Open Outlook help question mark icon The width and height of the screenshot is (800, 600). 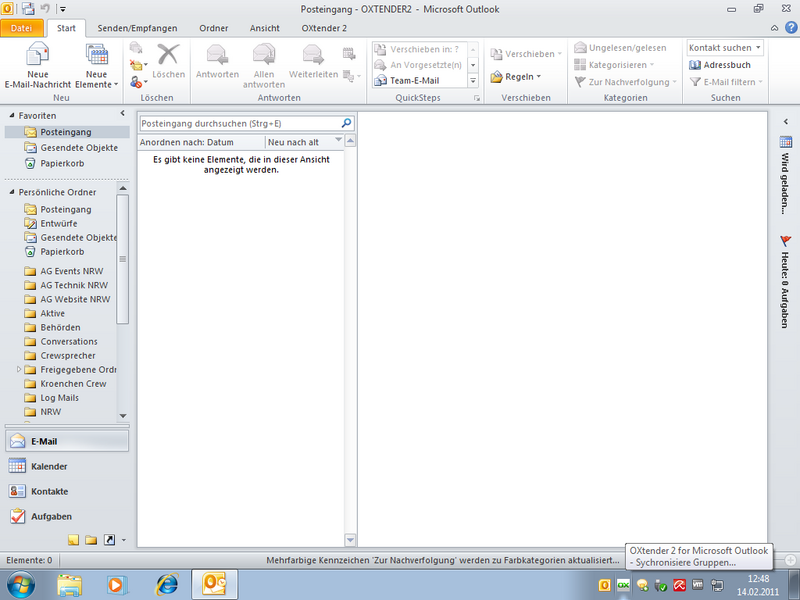tap(791, 28)
